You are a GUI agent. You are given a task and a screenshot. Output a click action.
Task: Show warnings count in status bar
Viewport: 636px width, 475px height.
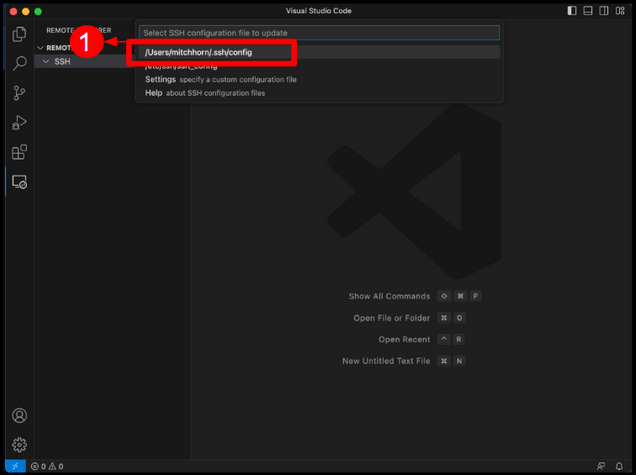[56, 466]
